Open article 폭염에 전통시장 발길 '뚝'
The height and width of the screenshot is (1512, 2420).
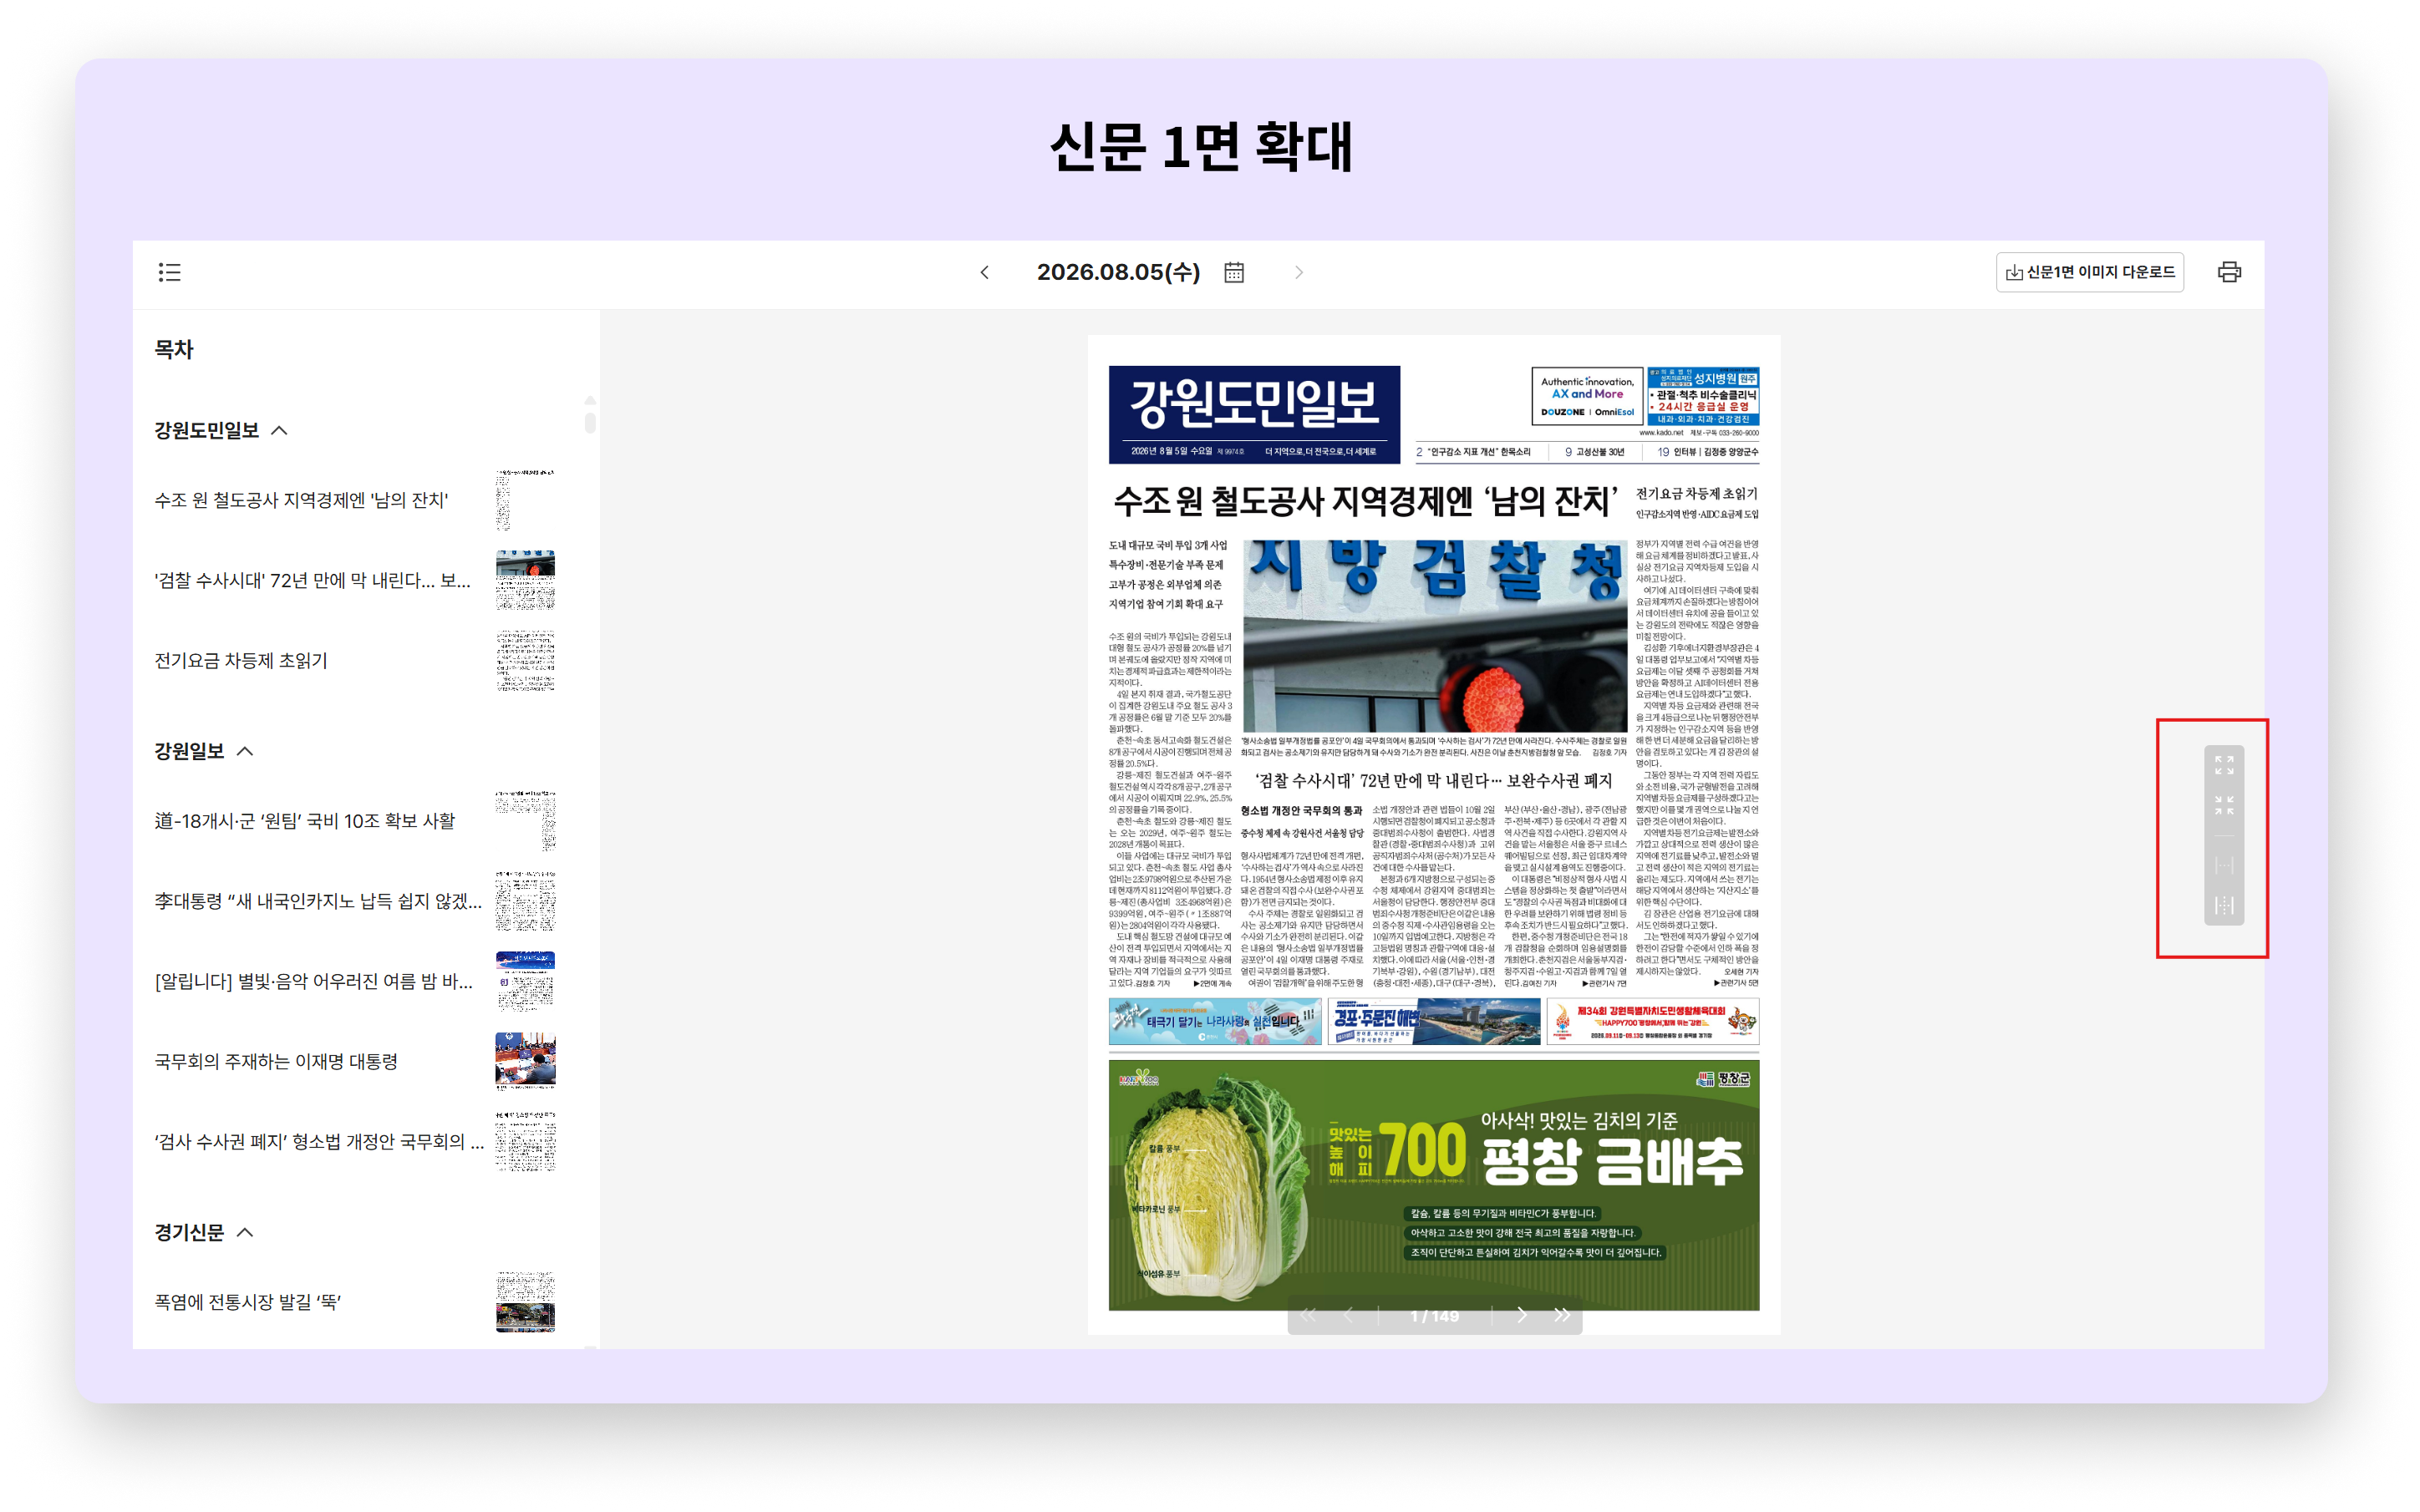coord(248,1302)
